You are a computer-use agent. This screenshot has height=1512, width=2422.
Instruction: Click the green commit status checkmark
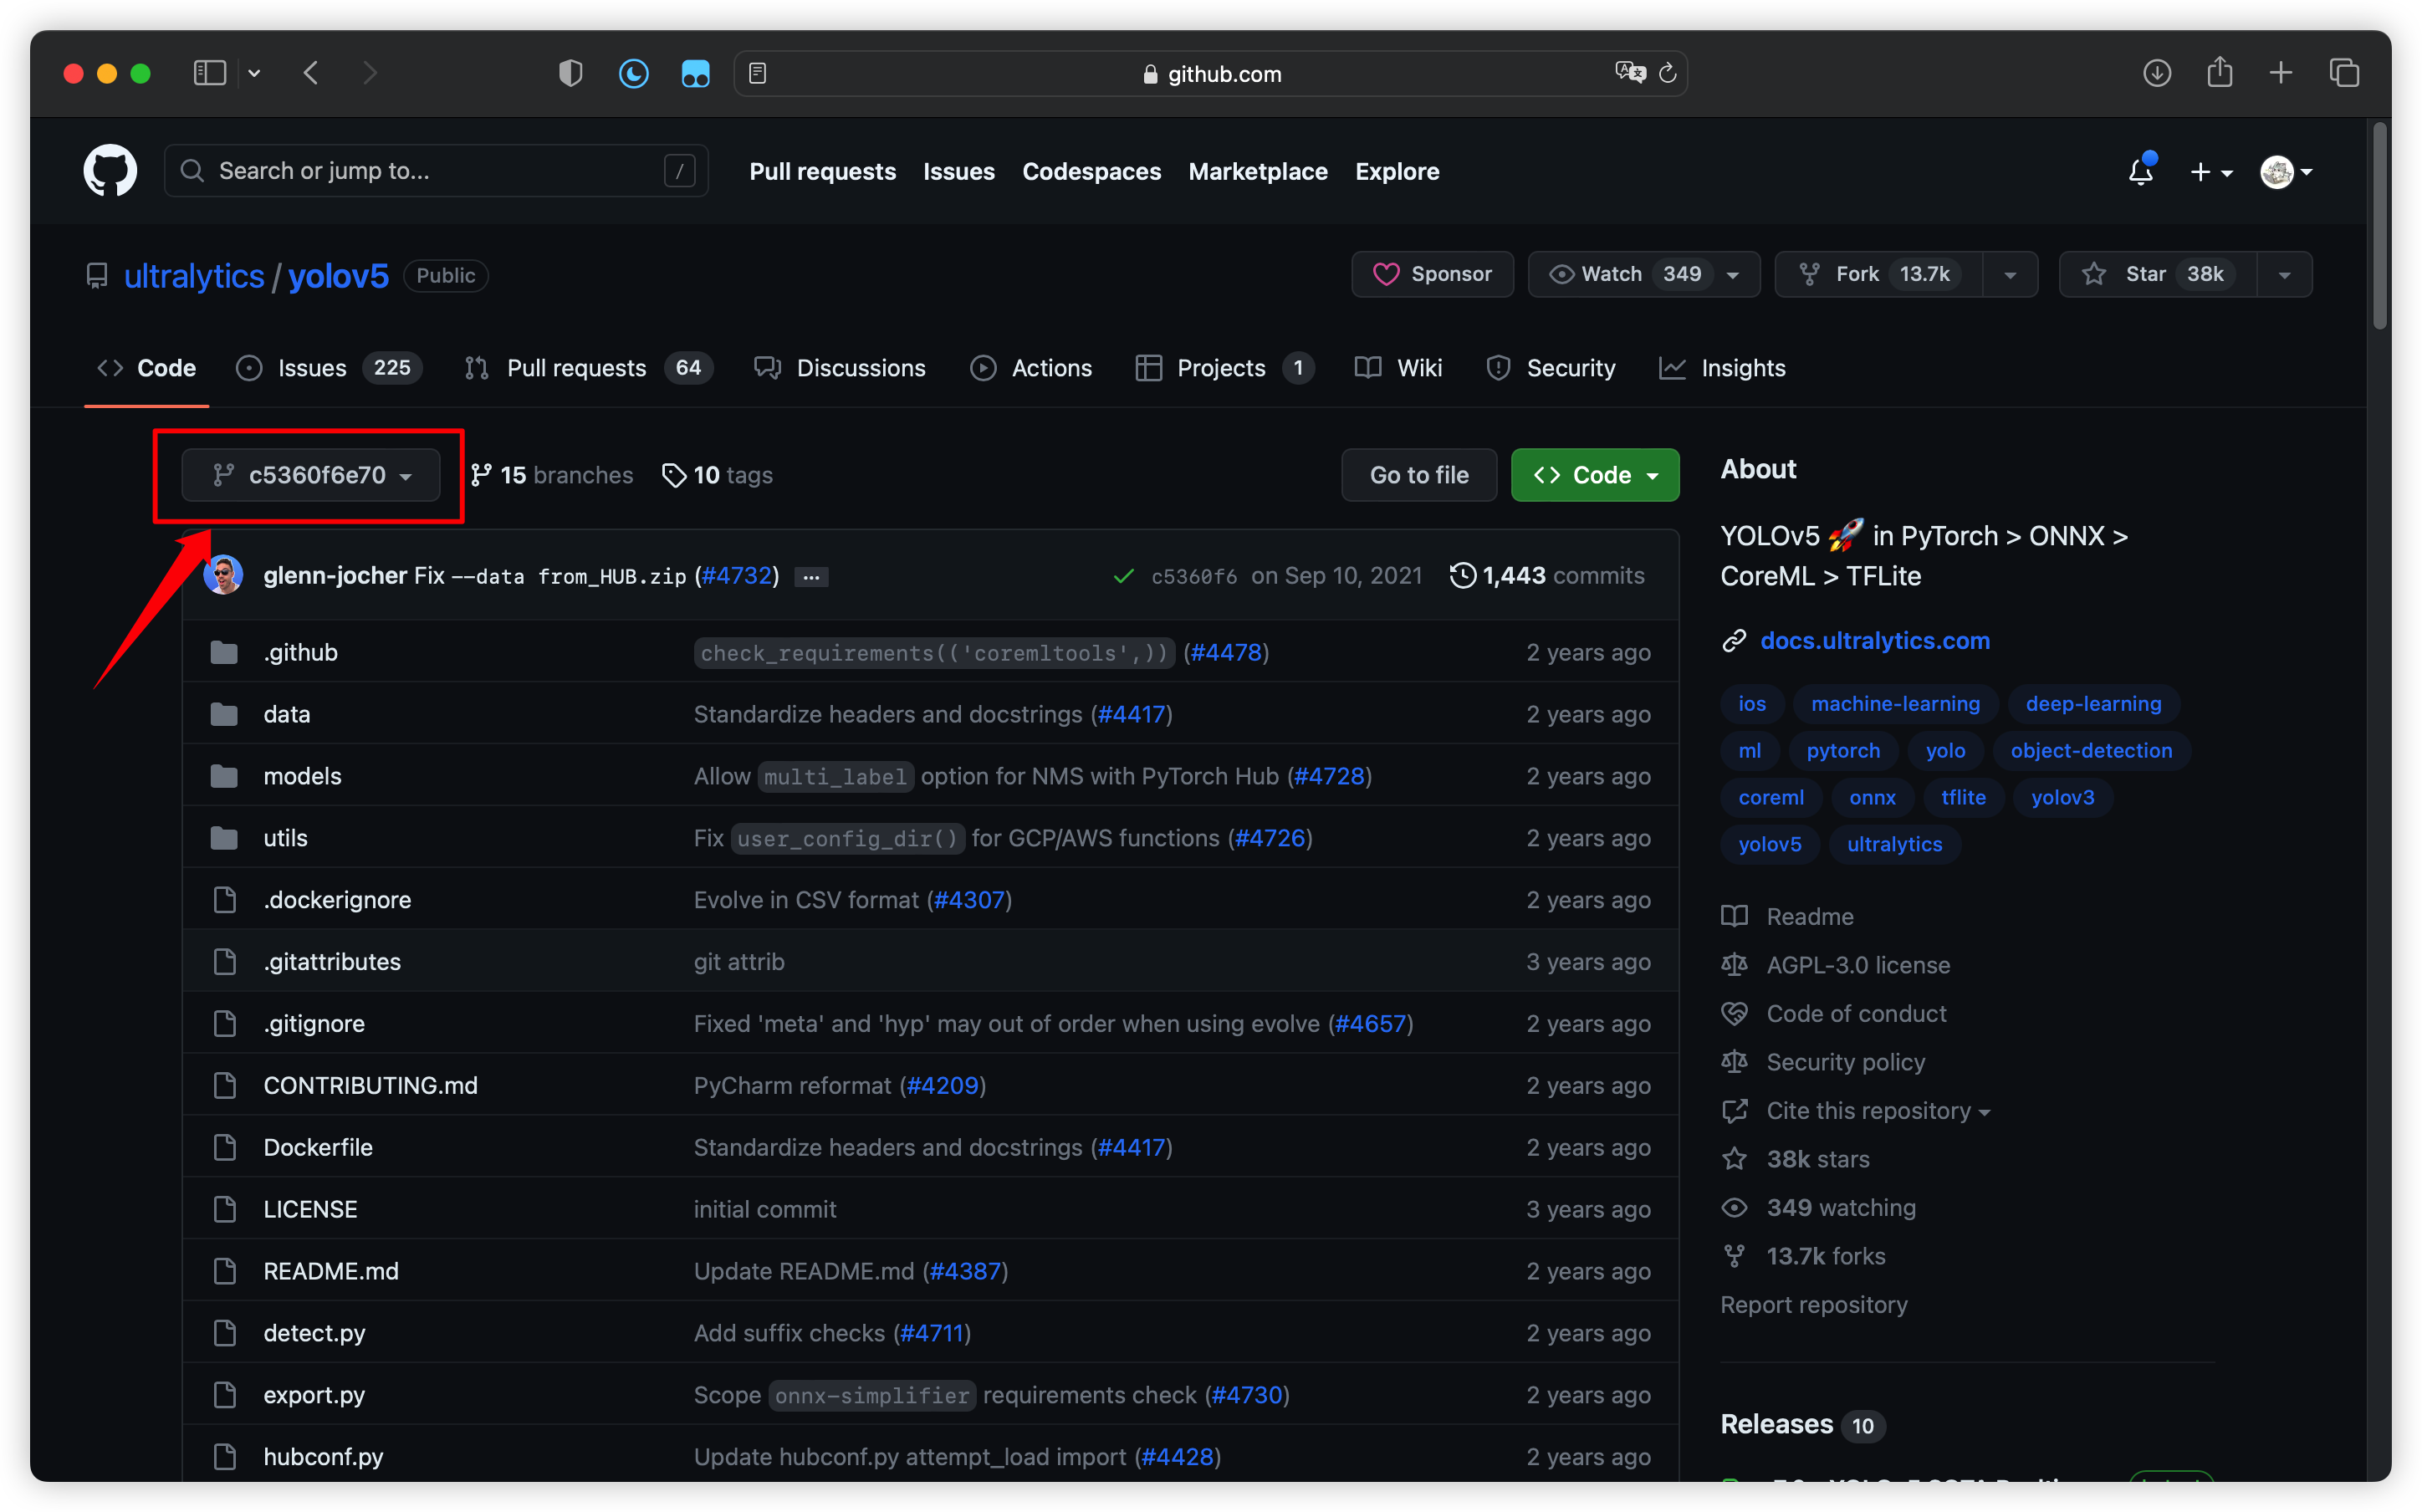click(1123, 576)
